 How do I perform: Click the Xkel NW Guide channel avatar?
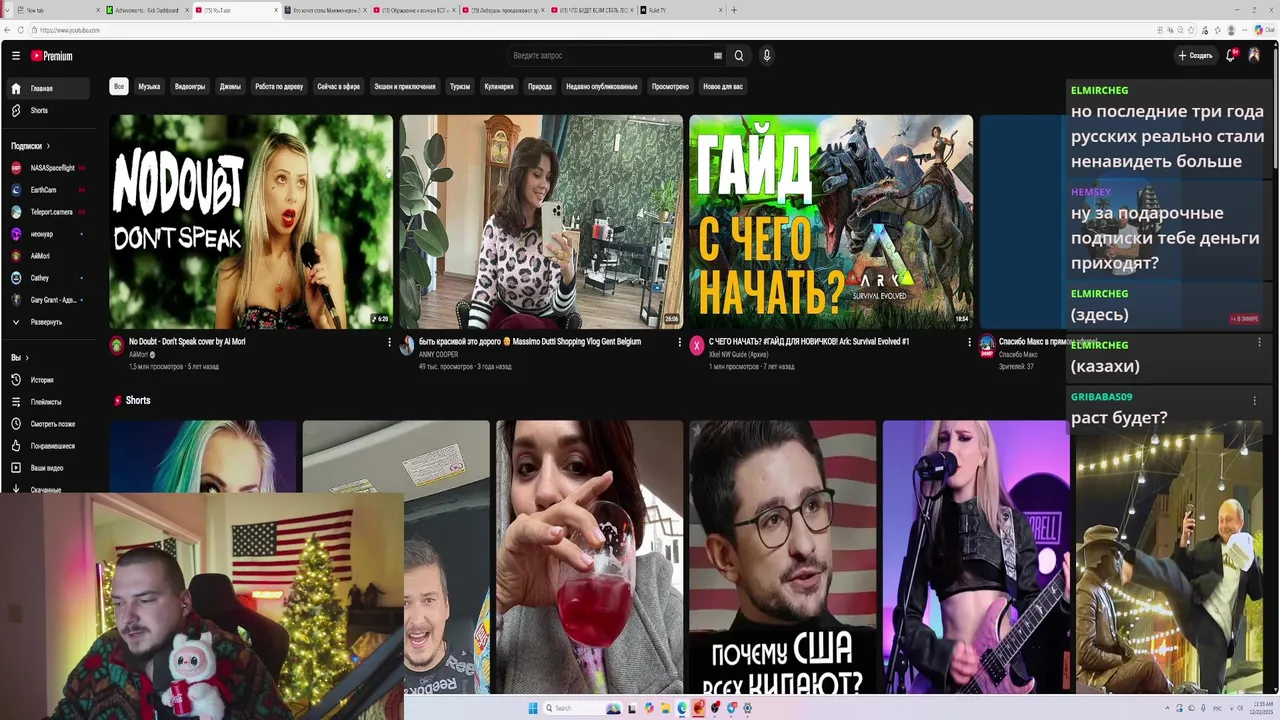(x=697, y=346)
